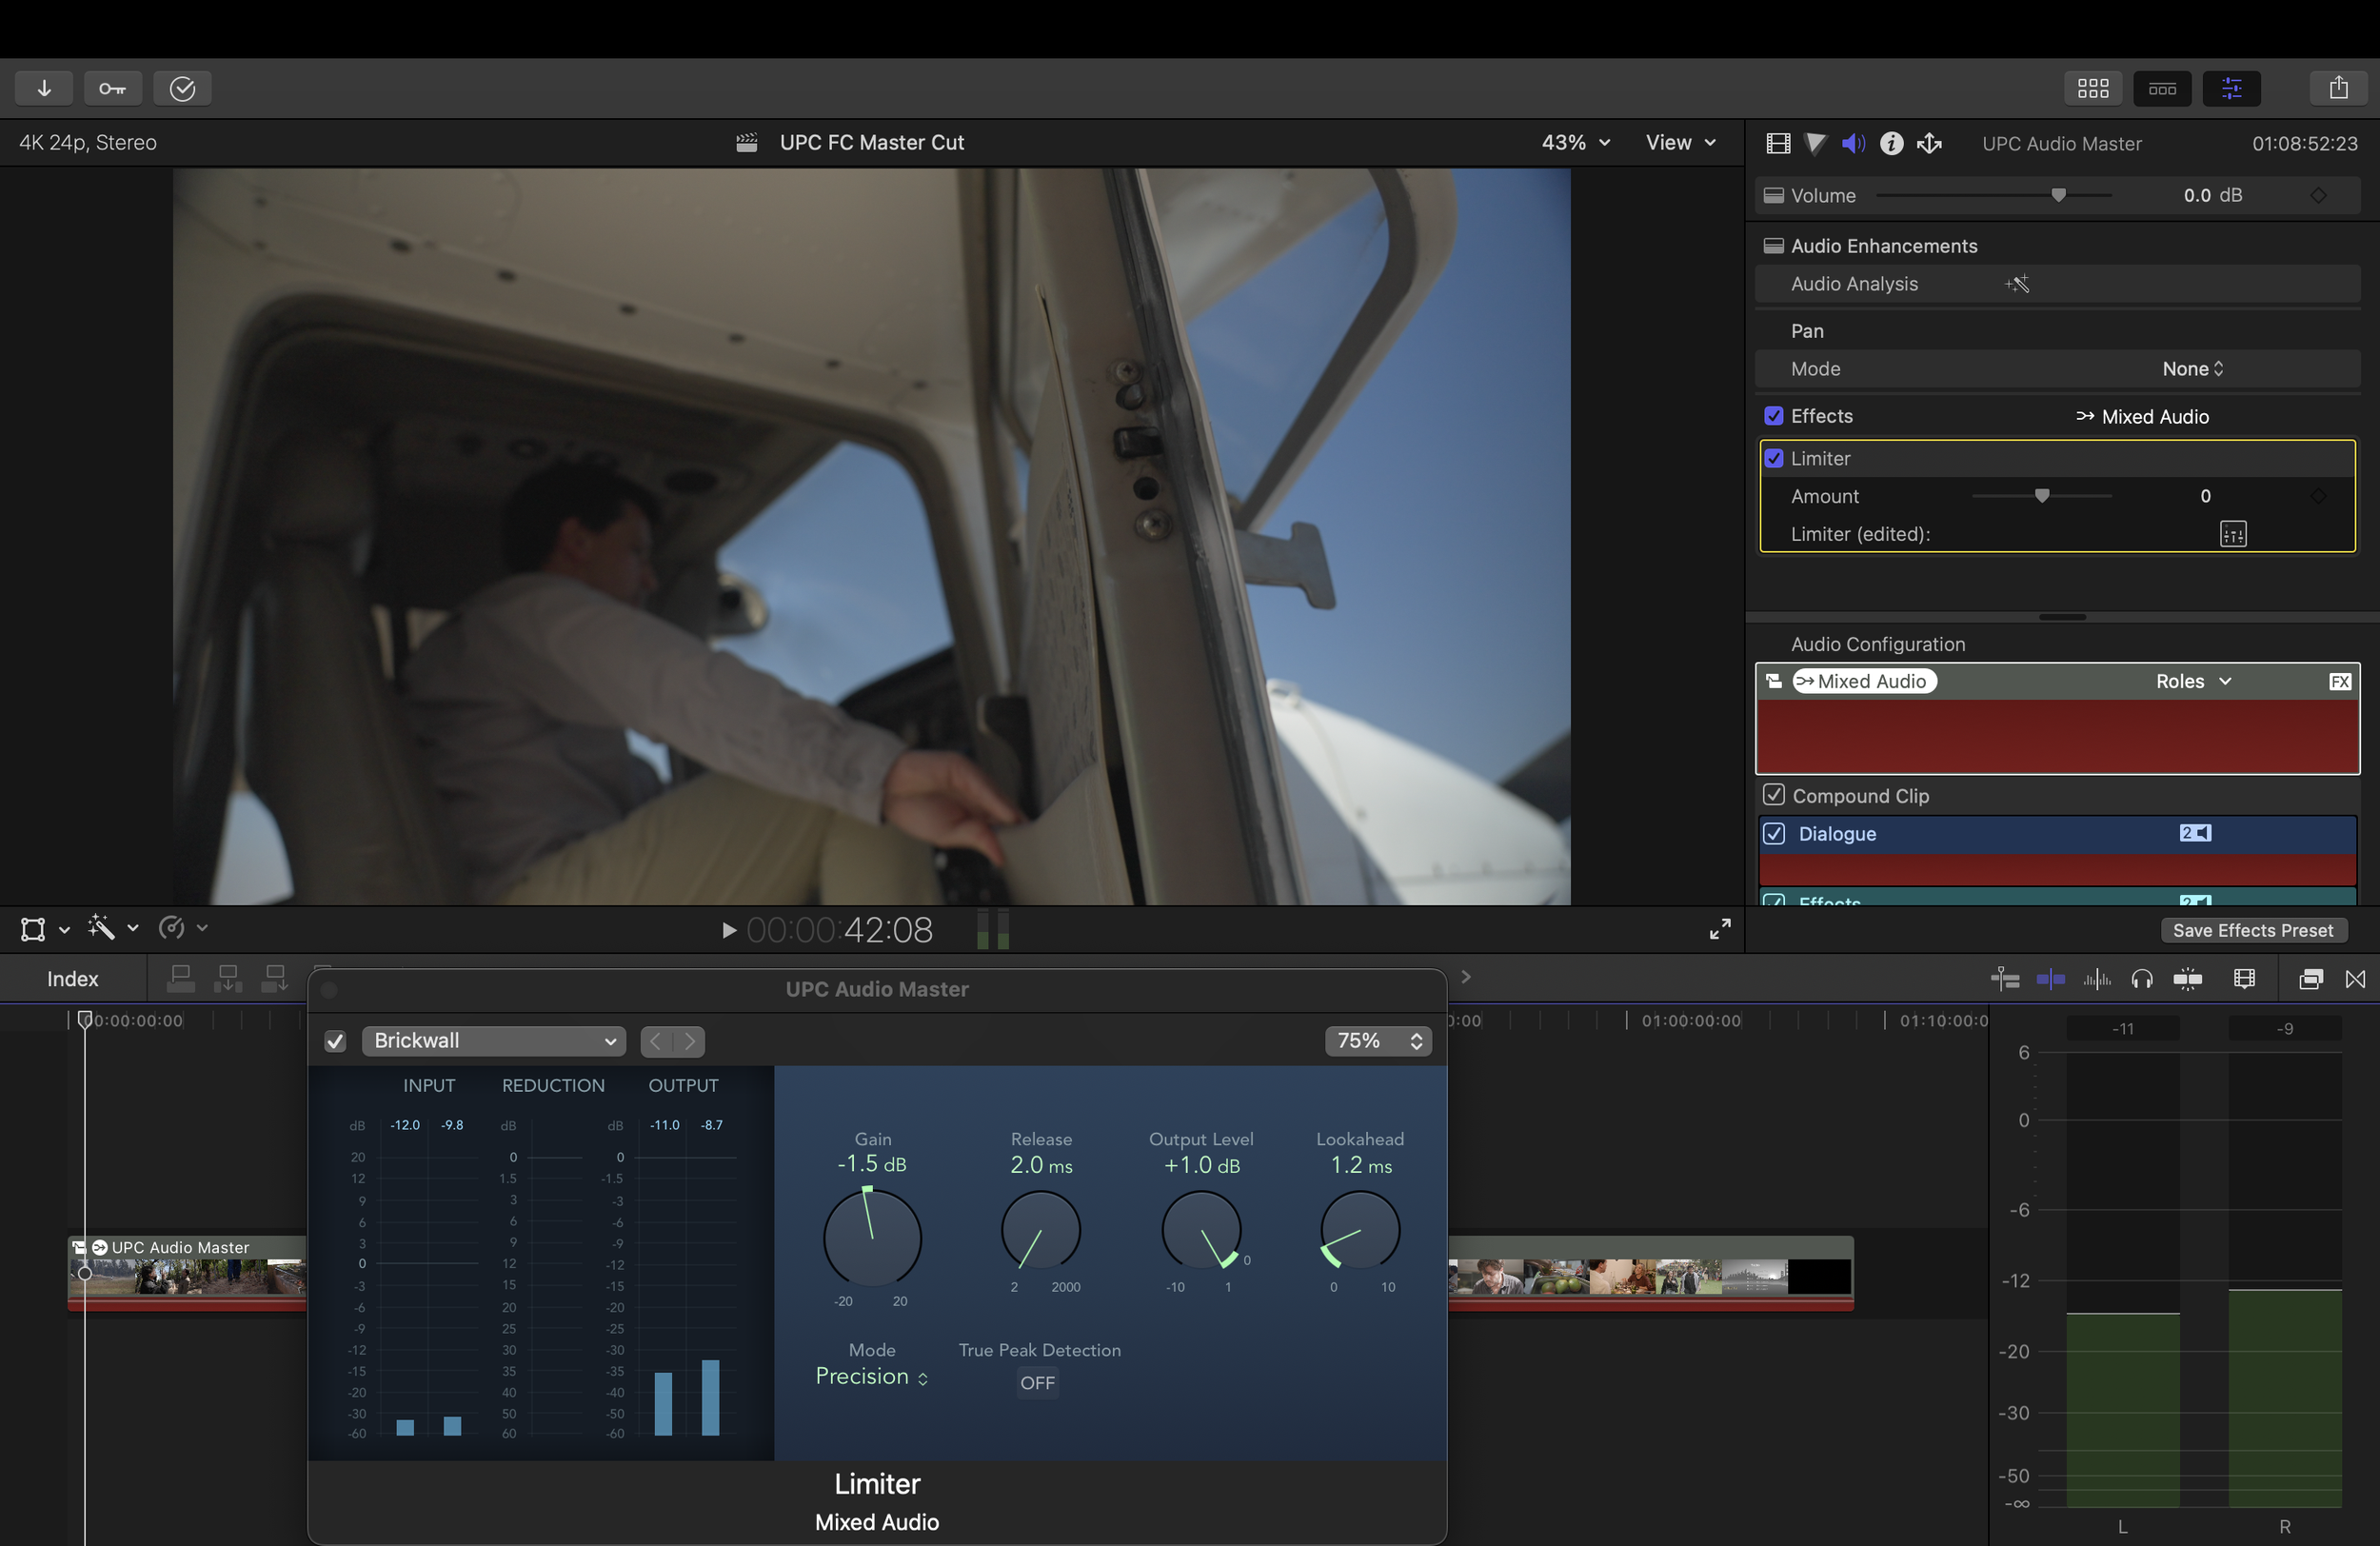Switch to the Audio inspector speaker icon
Image resolution: width=2380 pixels, height=1546 pixels.
point(1853,143)
